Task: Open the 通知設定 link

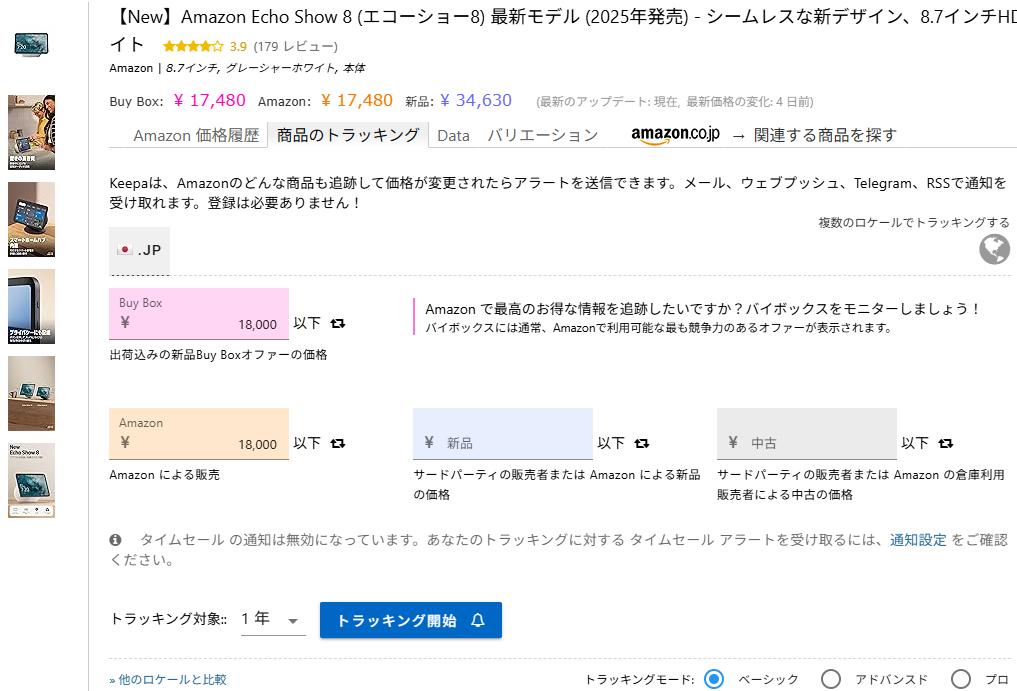Action: [x=917, y=539]
